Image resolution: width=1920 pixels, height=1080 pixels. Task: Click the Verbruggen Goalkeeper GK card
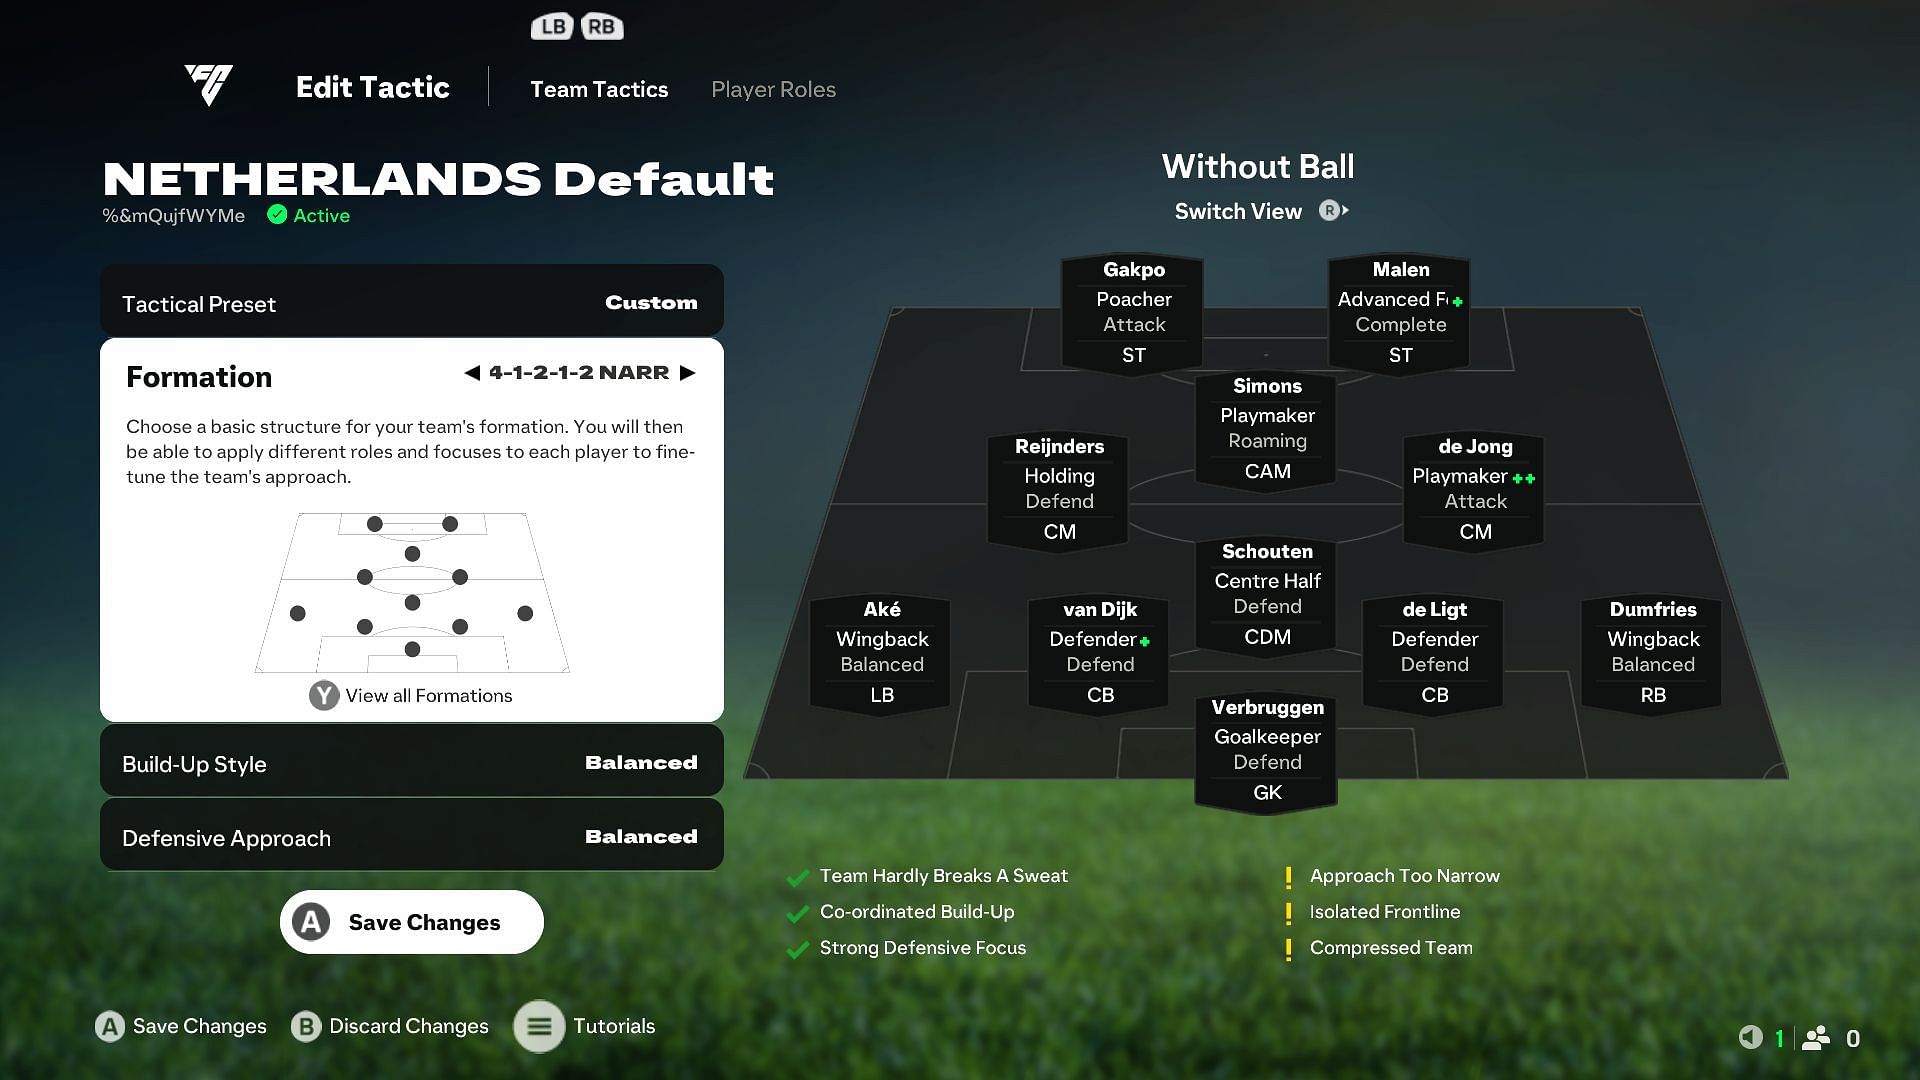click(x=1266, y=748)
